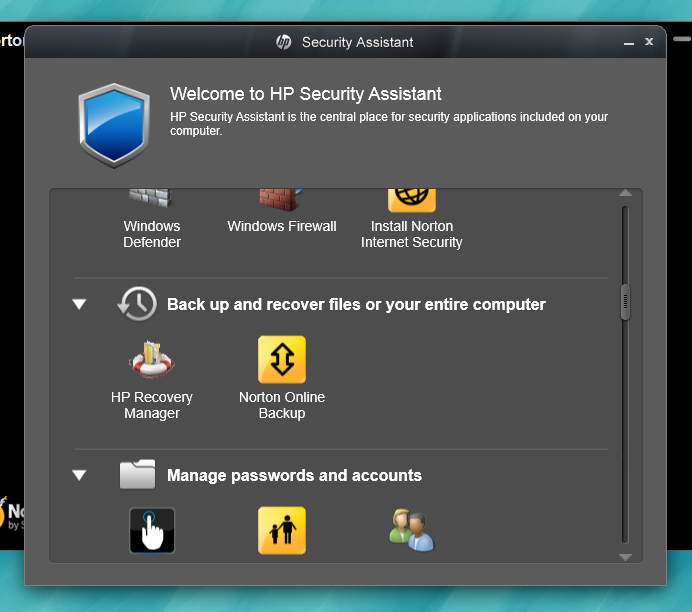Click the vertical scrollbar thumb
This screenshot has width=692, height=612.
coord(625,302)
